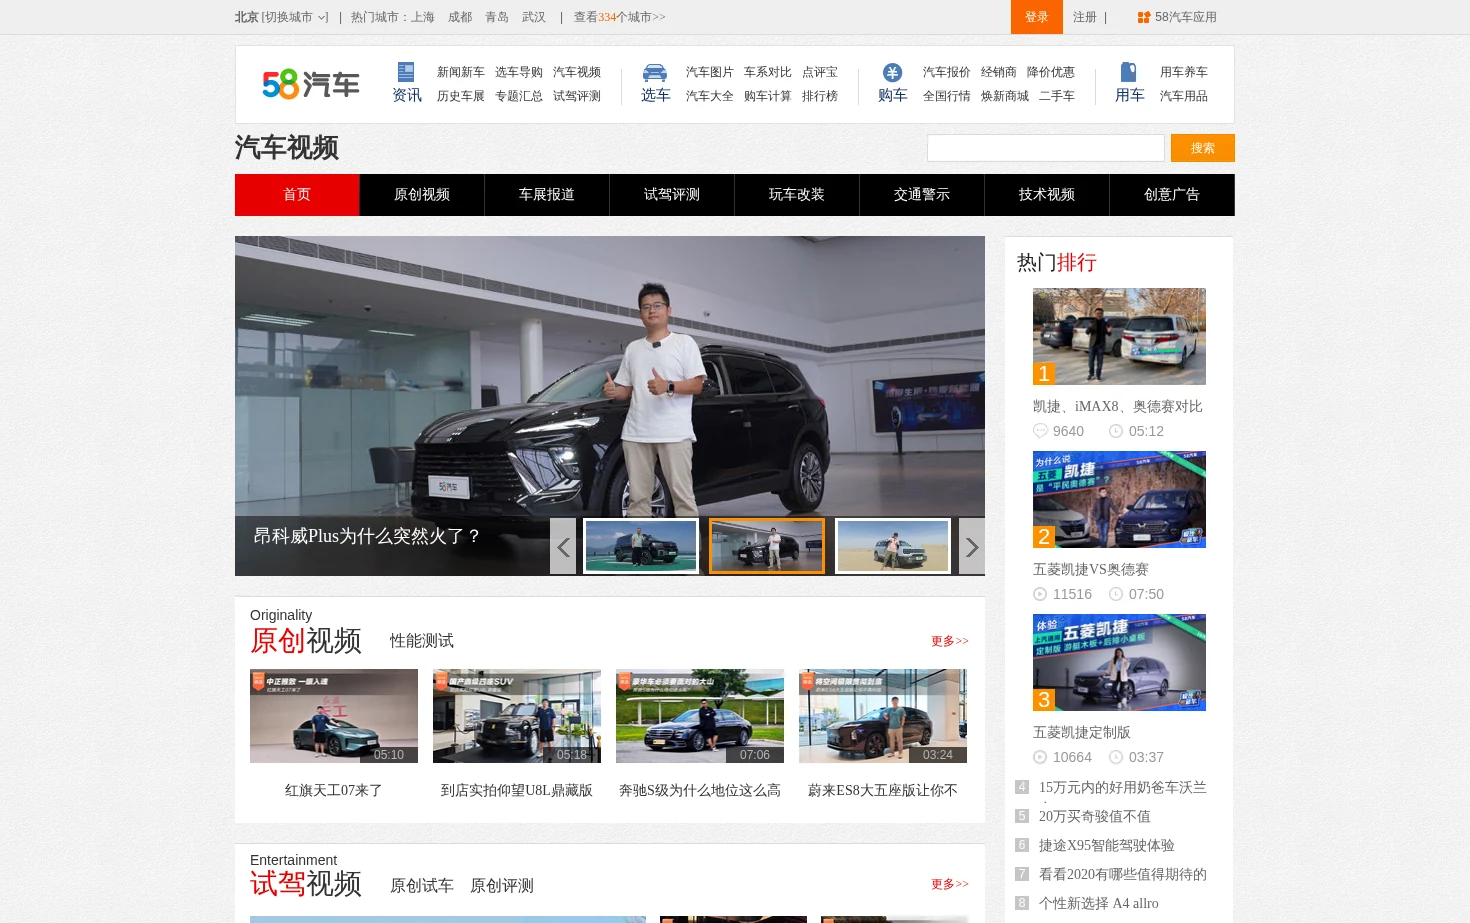Viewport: 1470px width, 923px height.
Task: Open 新闻新车 link
Action: pyautogui.click(x=461, y=72)
